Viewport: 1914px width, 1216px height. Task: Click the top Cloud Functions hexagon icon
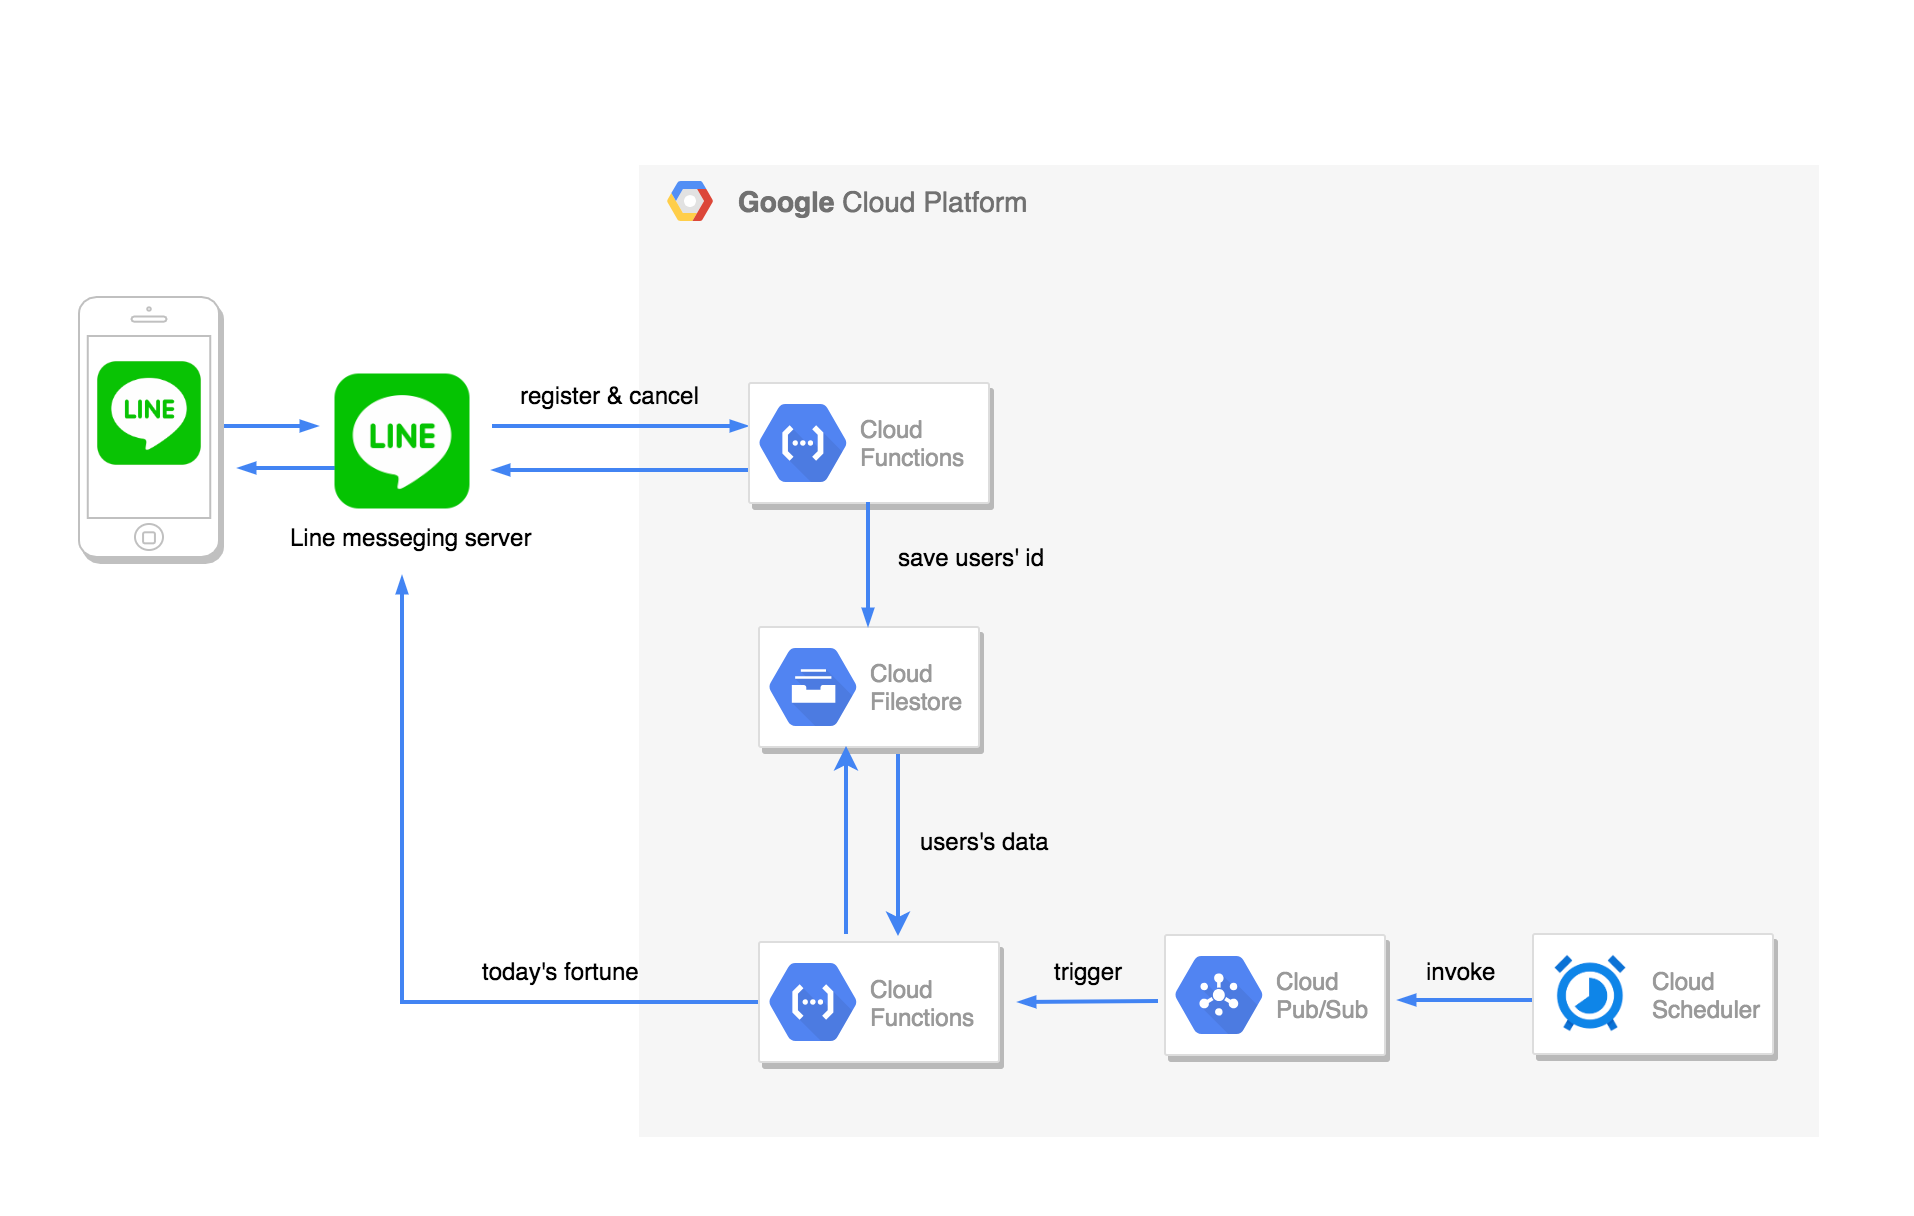pos(803,443)
